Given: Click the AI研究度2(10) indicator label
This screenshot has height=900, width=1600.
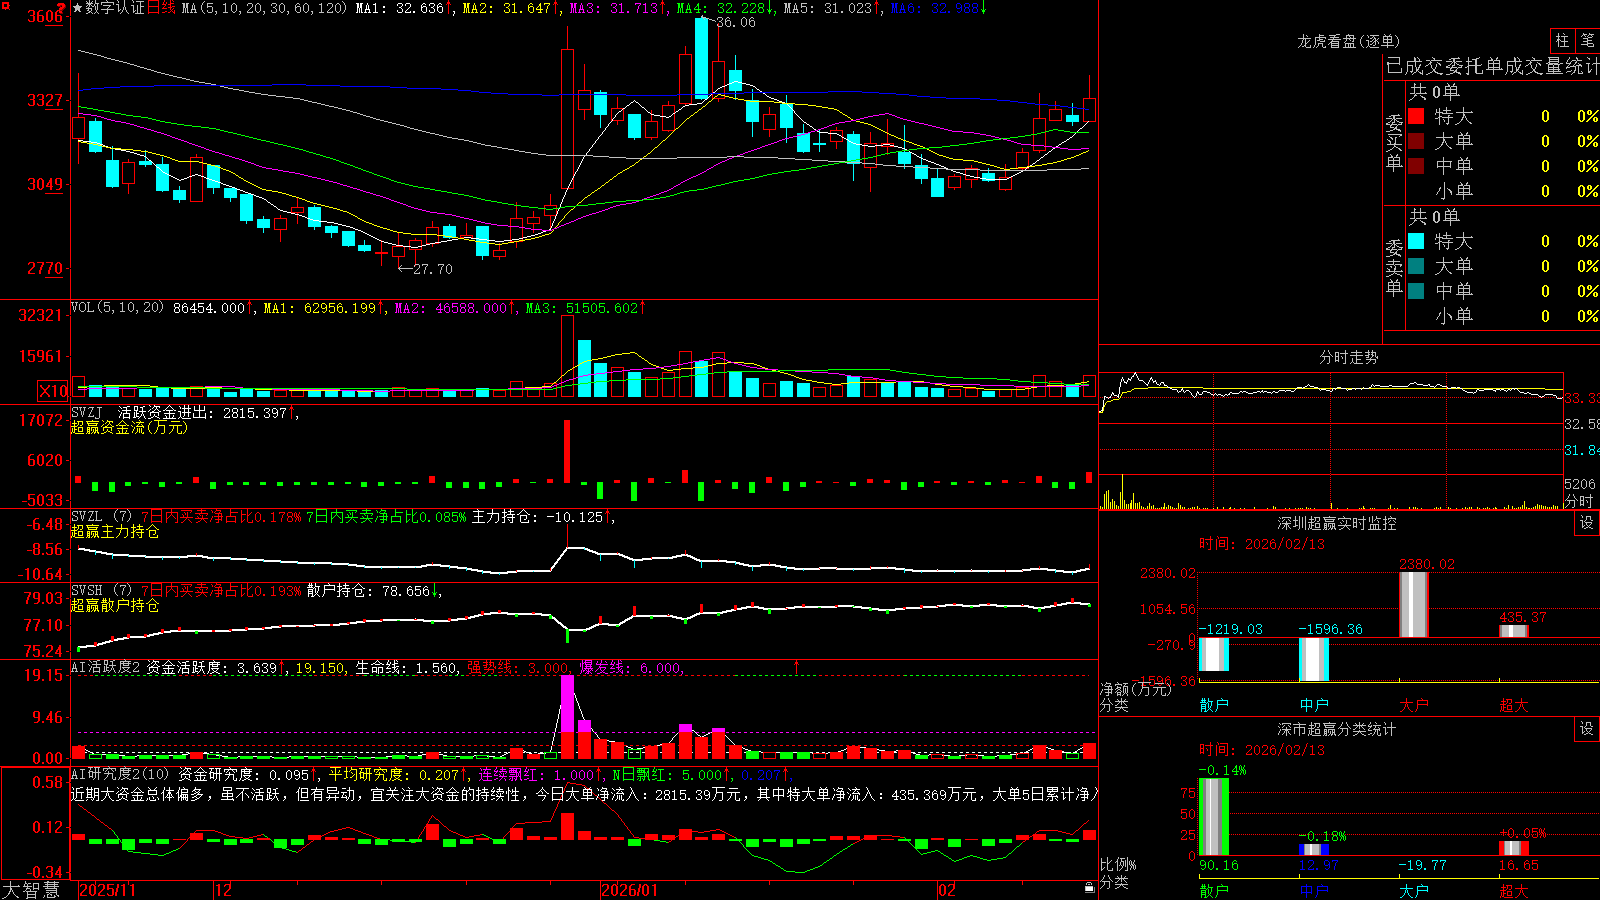Looking at the screenshot, I should click(120, 774).
